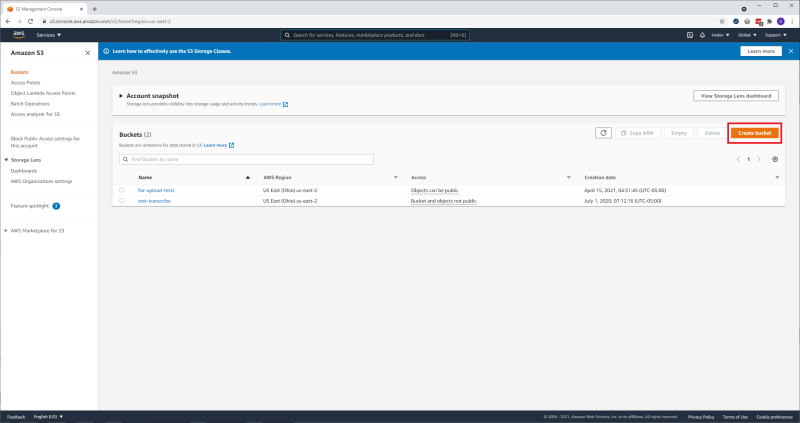Screen dimensions: 800x423
Task: Expand the Account snapshot section
Action: pyautogui.click(x=121, y=95)
